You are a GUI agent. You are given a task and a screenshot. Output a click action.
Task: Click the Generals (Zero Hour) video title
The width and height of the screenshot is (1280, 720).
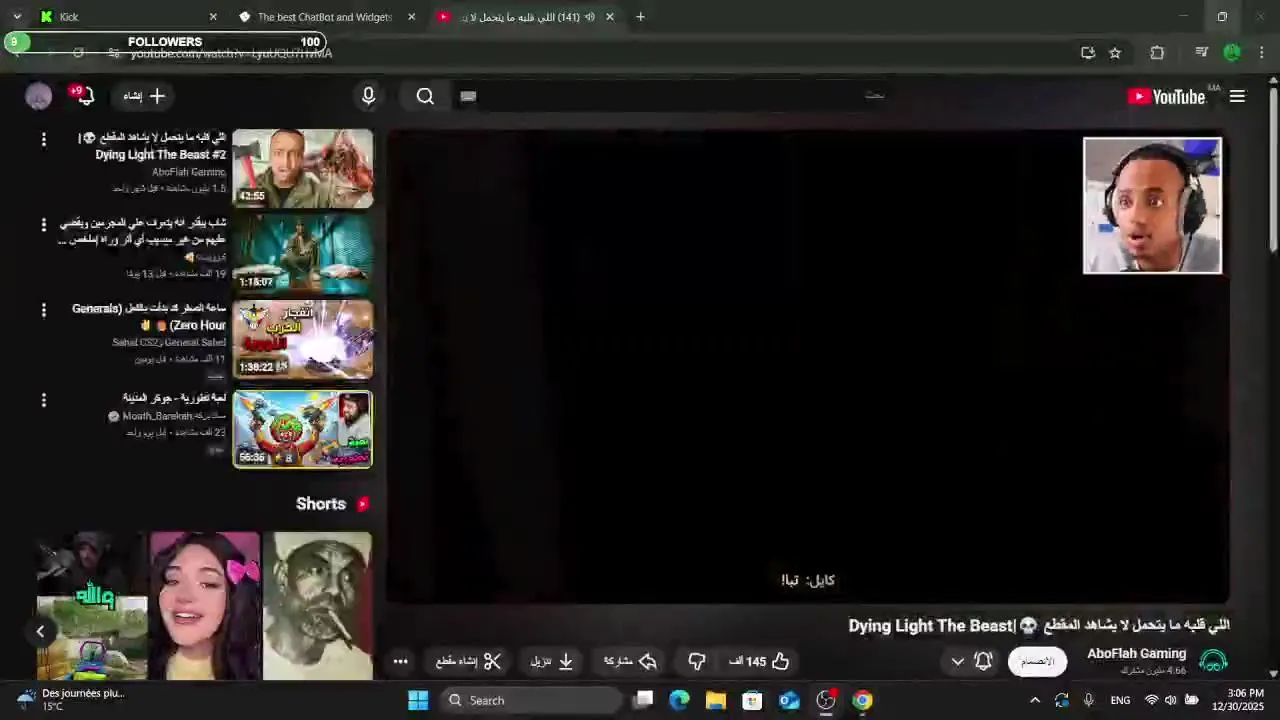coord(149,317)
